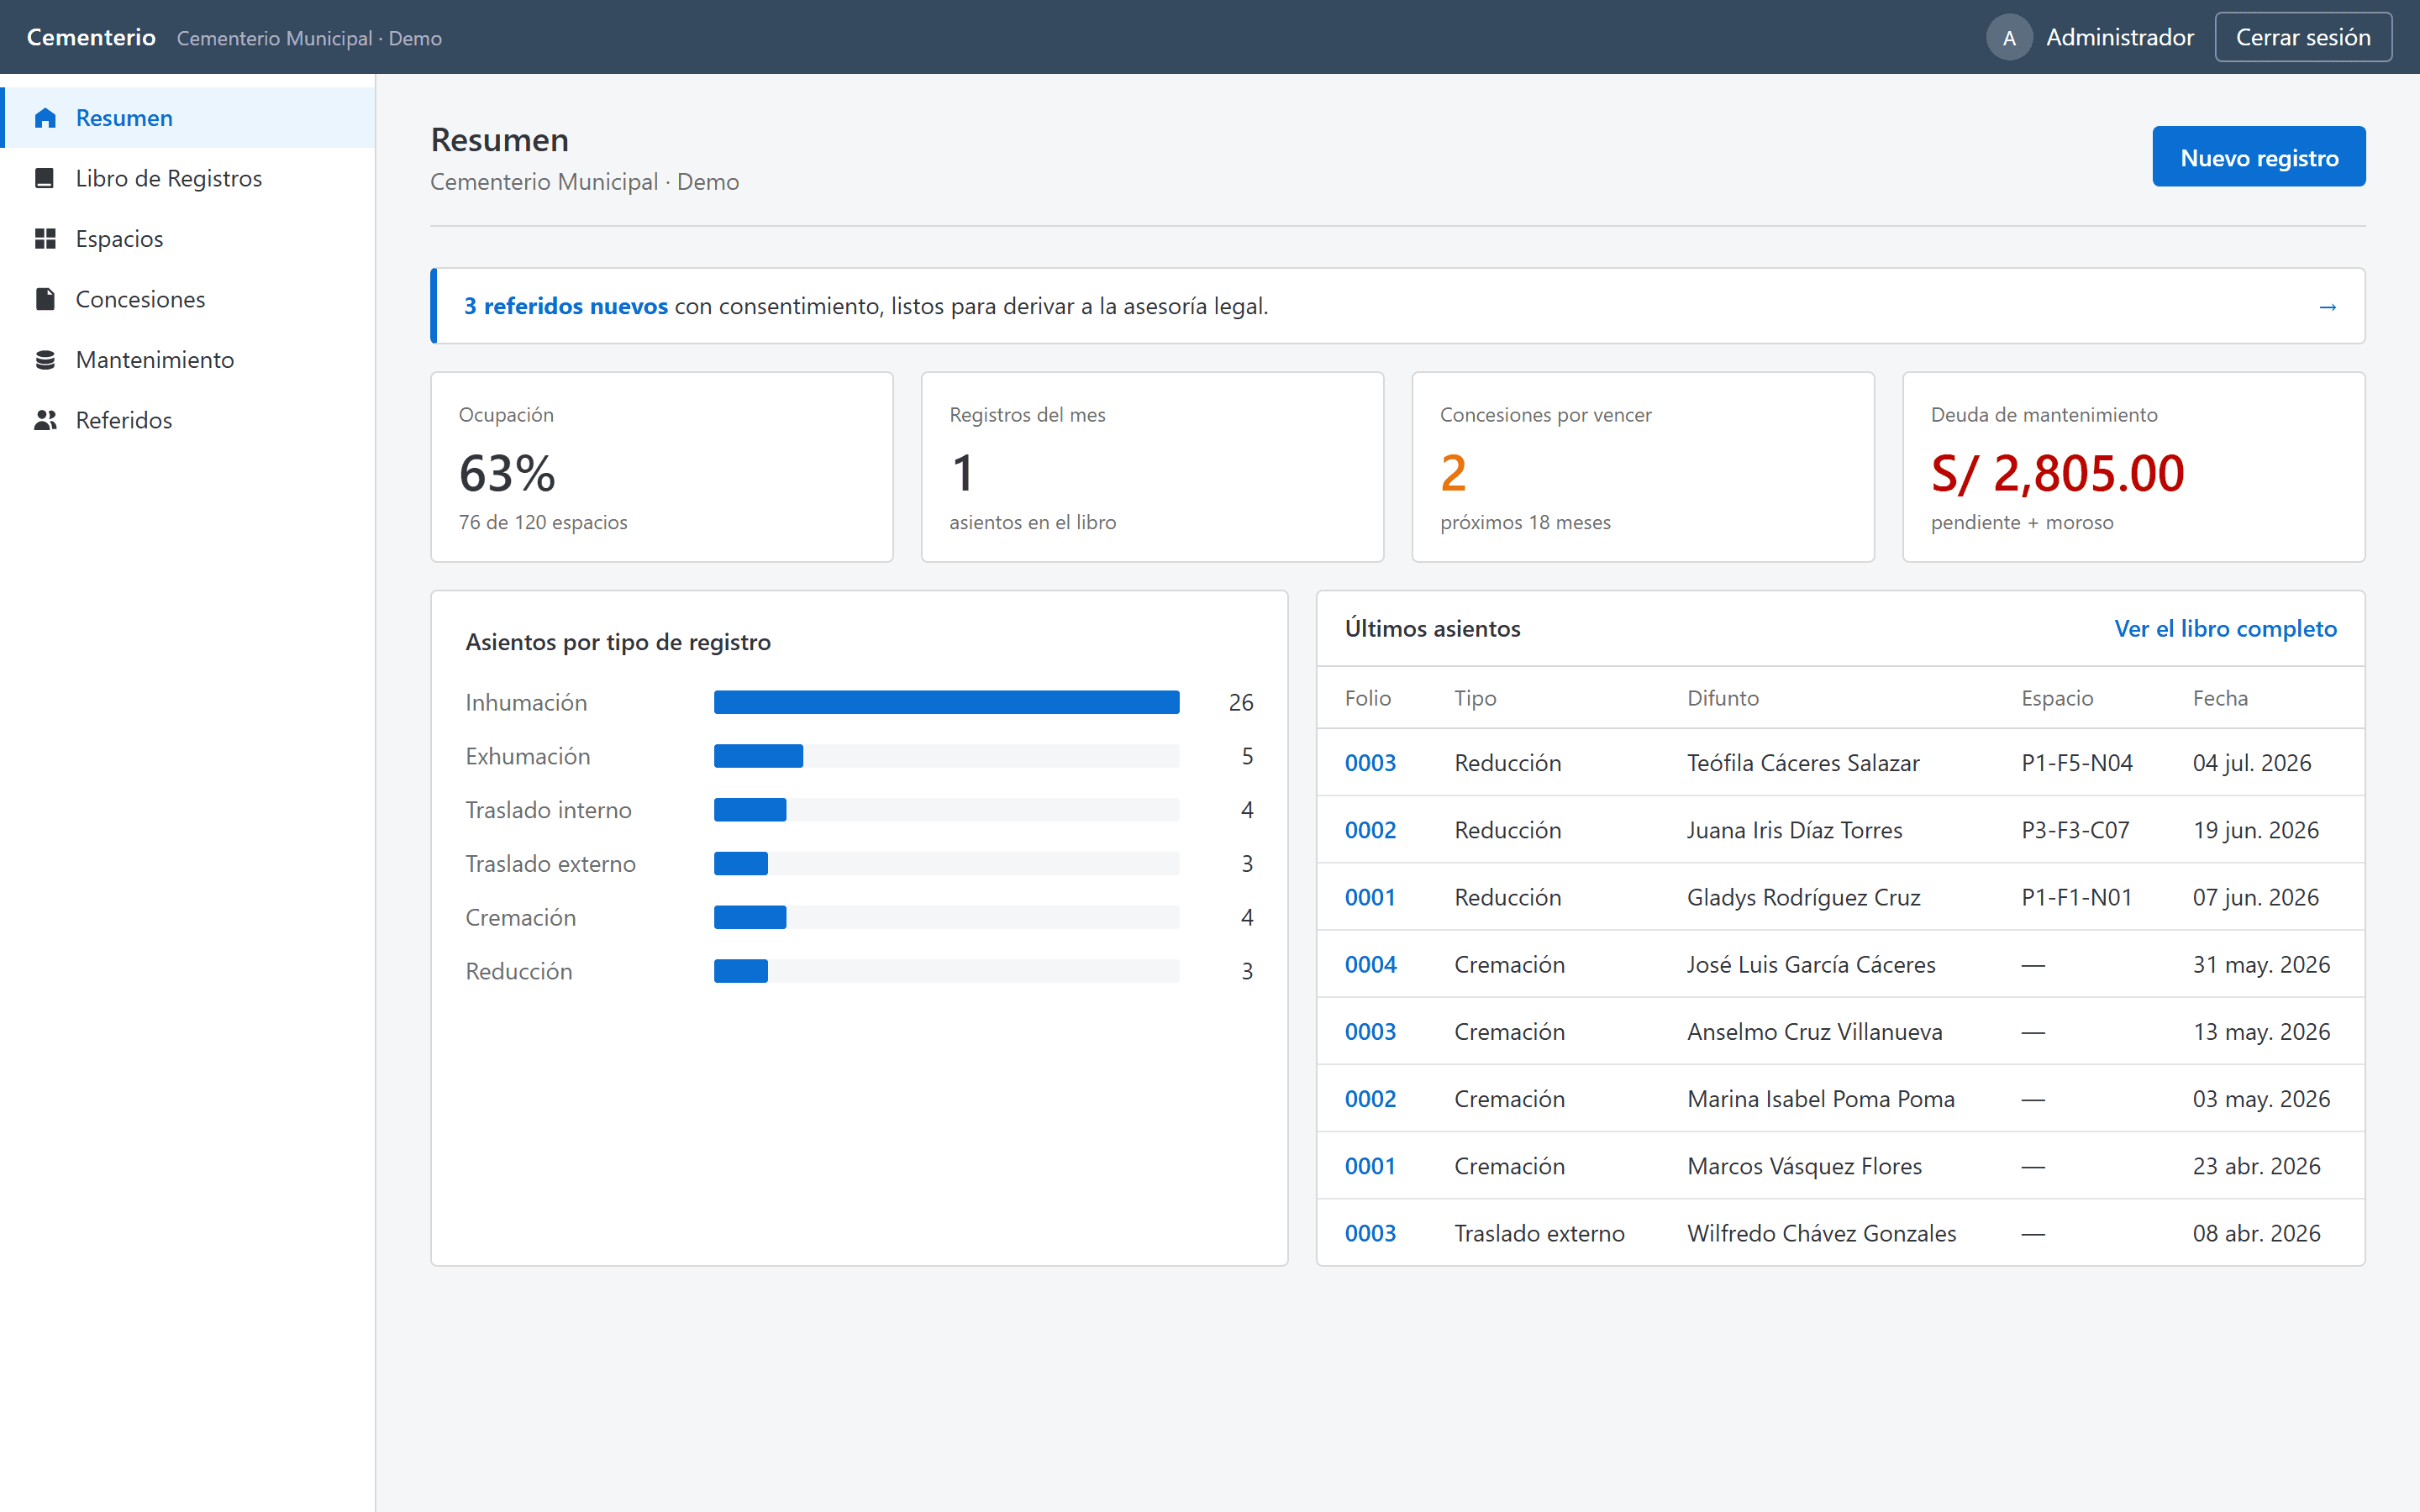2420x1512 pixels.
Task: Click the Exhumación progress bar
Action: point(946,756)
